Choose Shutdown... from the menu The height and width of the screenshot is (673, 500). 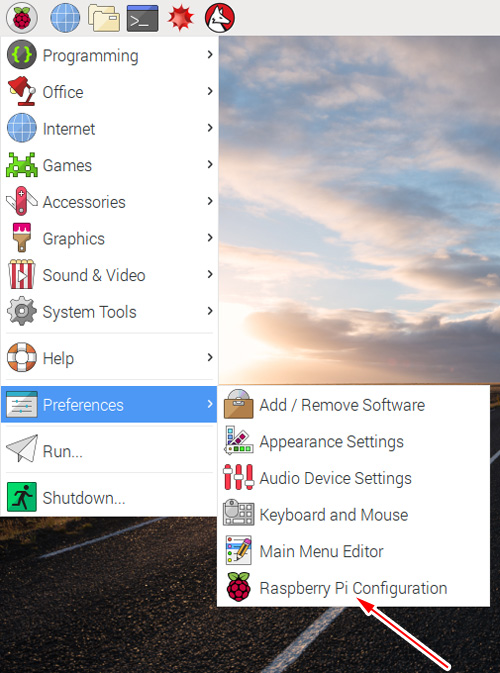[109, 497]
